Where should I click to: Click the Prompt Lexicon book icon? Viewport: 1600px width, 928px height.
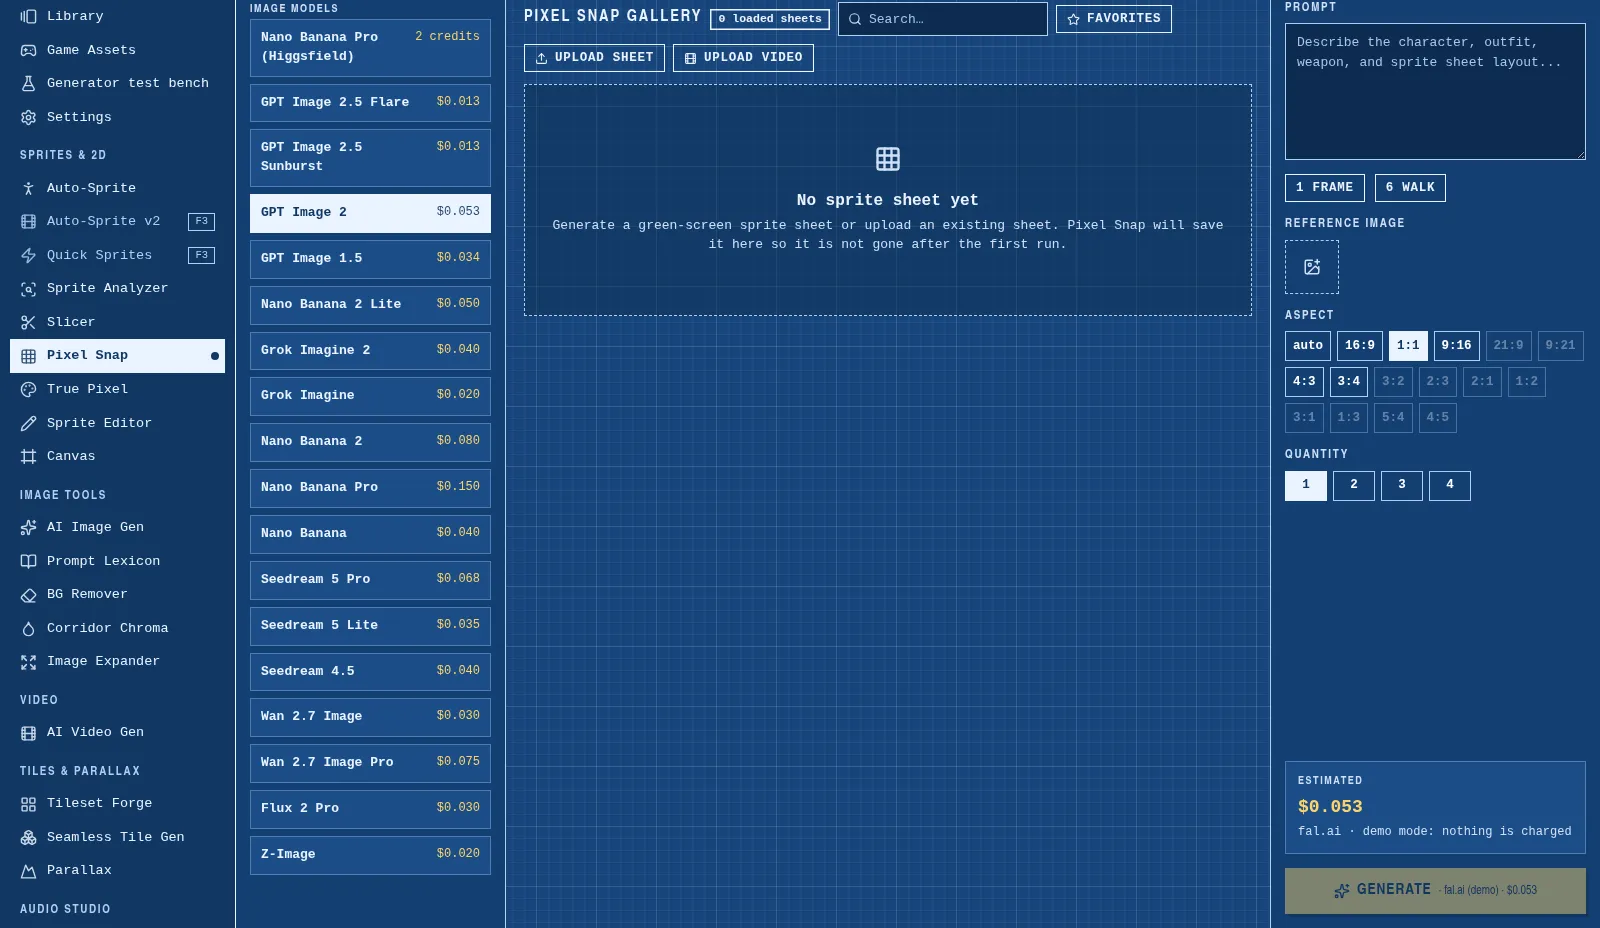28,561
